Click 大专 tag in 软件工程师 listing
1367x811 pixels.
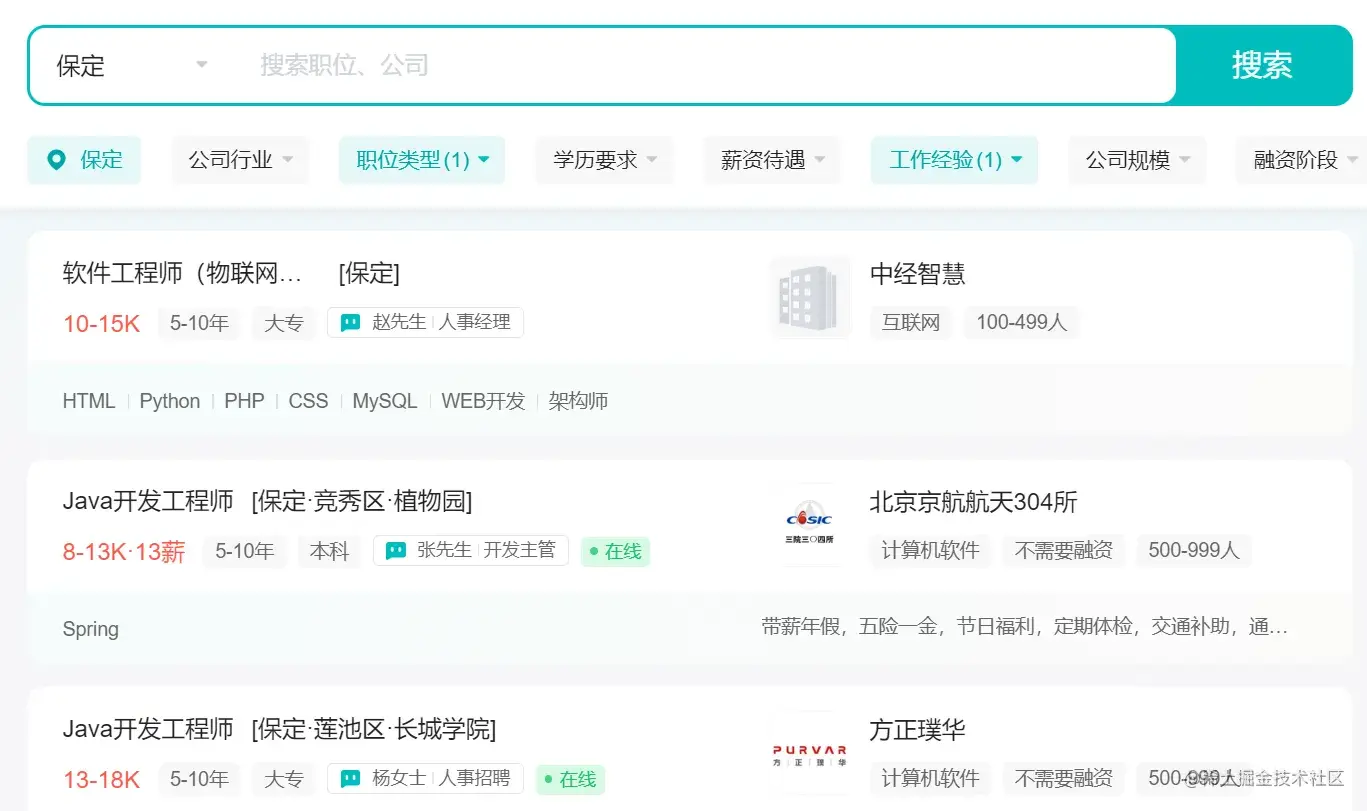[284, 323]
